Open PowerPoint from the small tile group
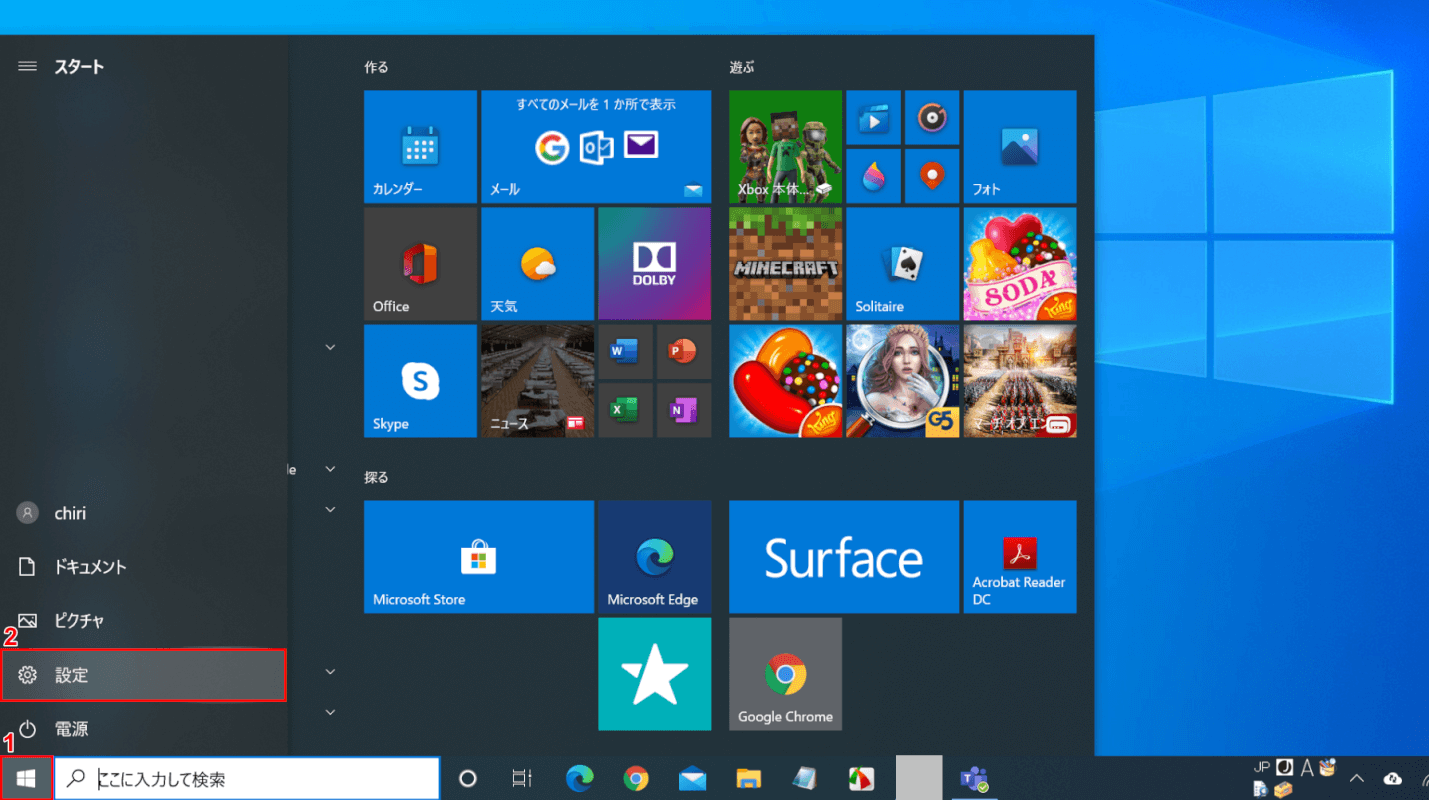 coord(684,351)
